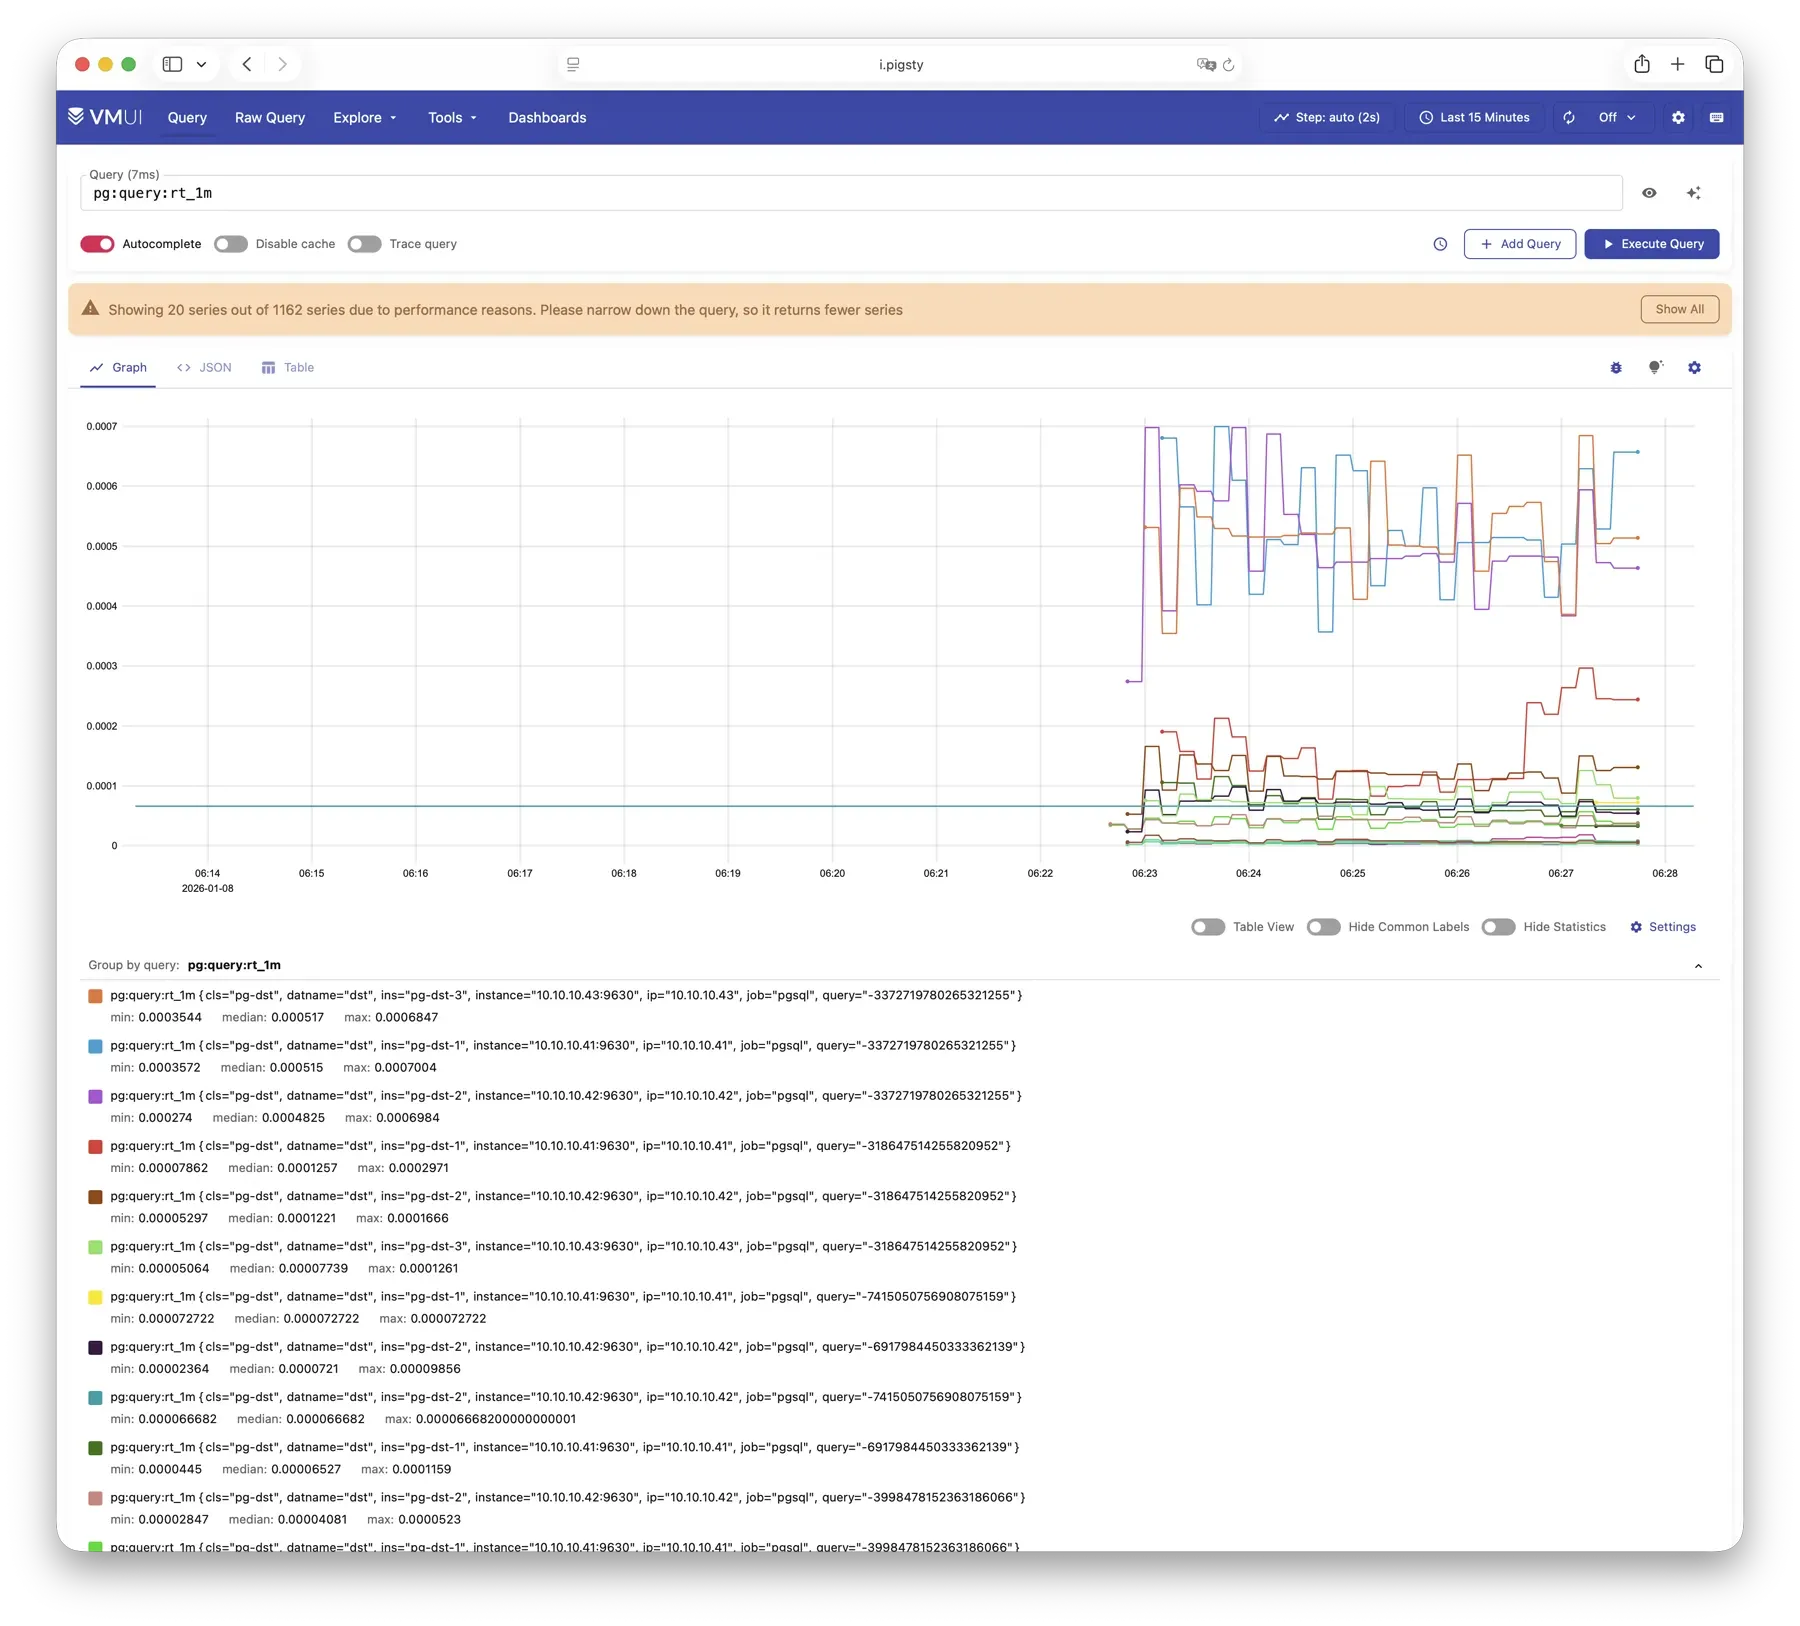The width and height of the screenshot is (1800, 1626).
Task: Open graph settings gear above the chart
Action: 1694,367
